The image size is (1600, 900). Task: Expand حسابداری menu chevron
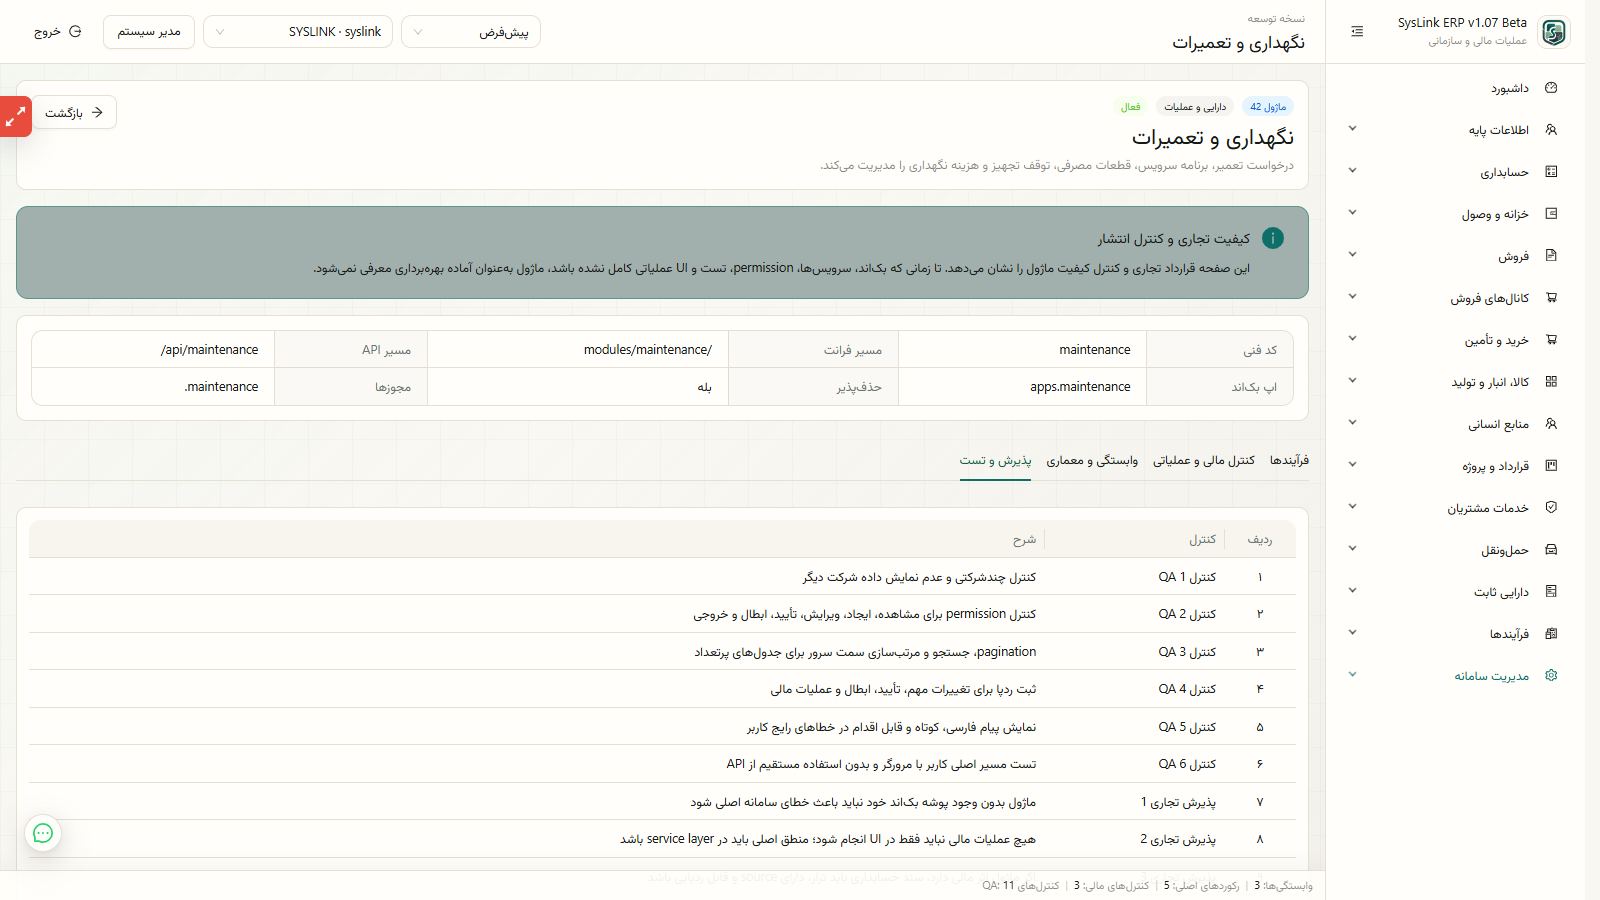1352,171
